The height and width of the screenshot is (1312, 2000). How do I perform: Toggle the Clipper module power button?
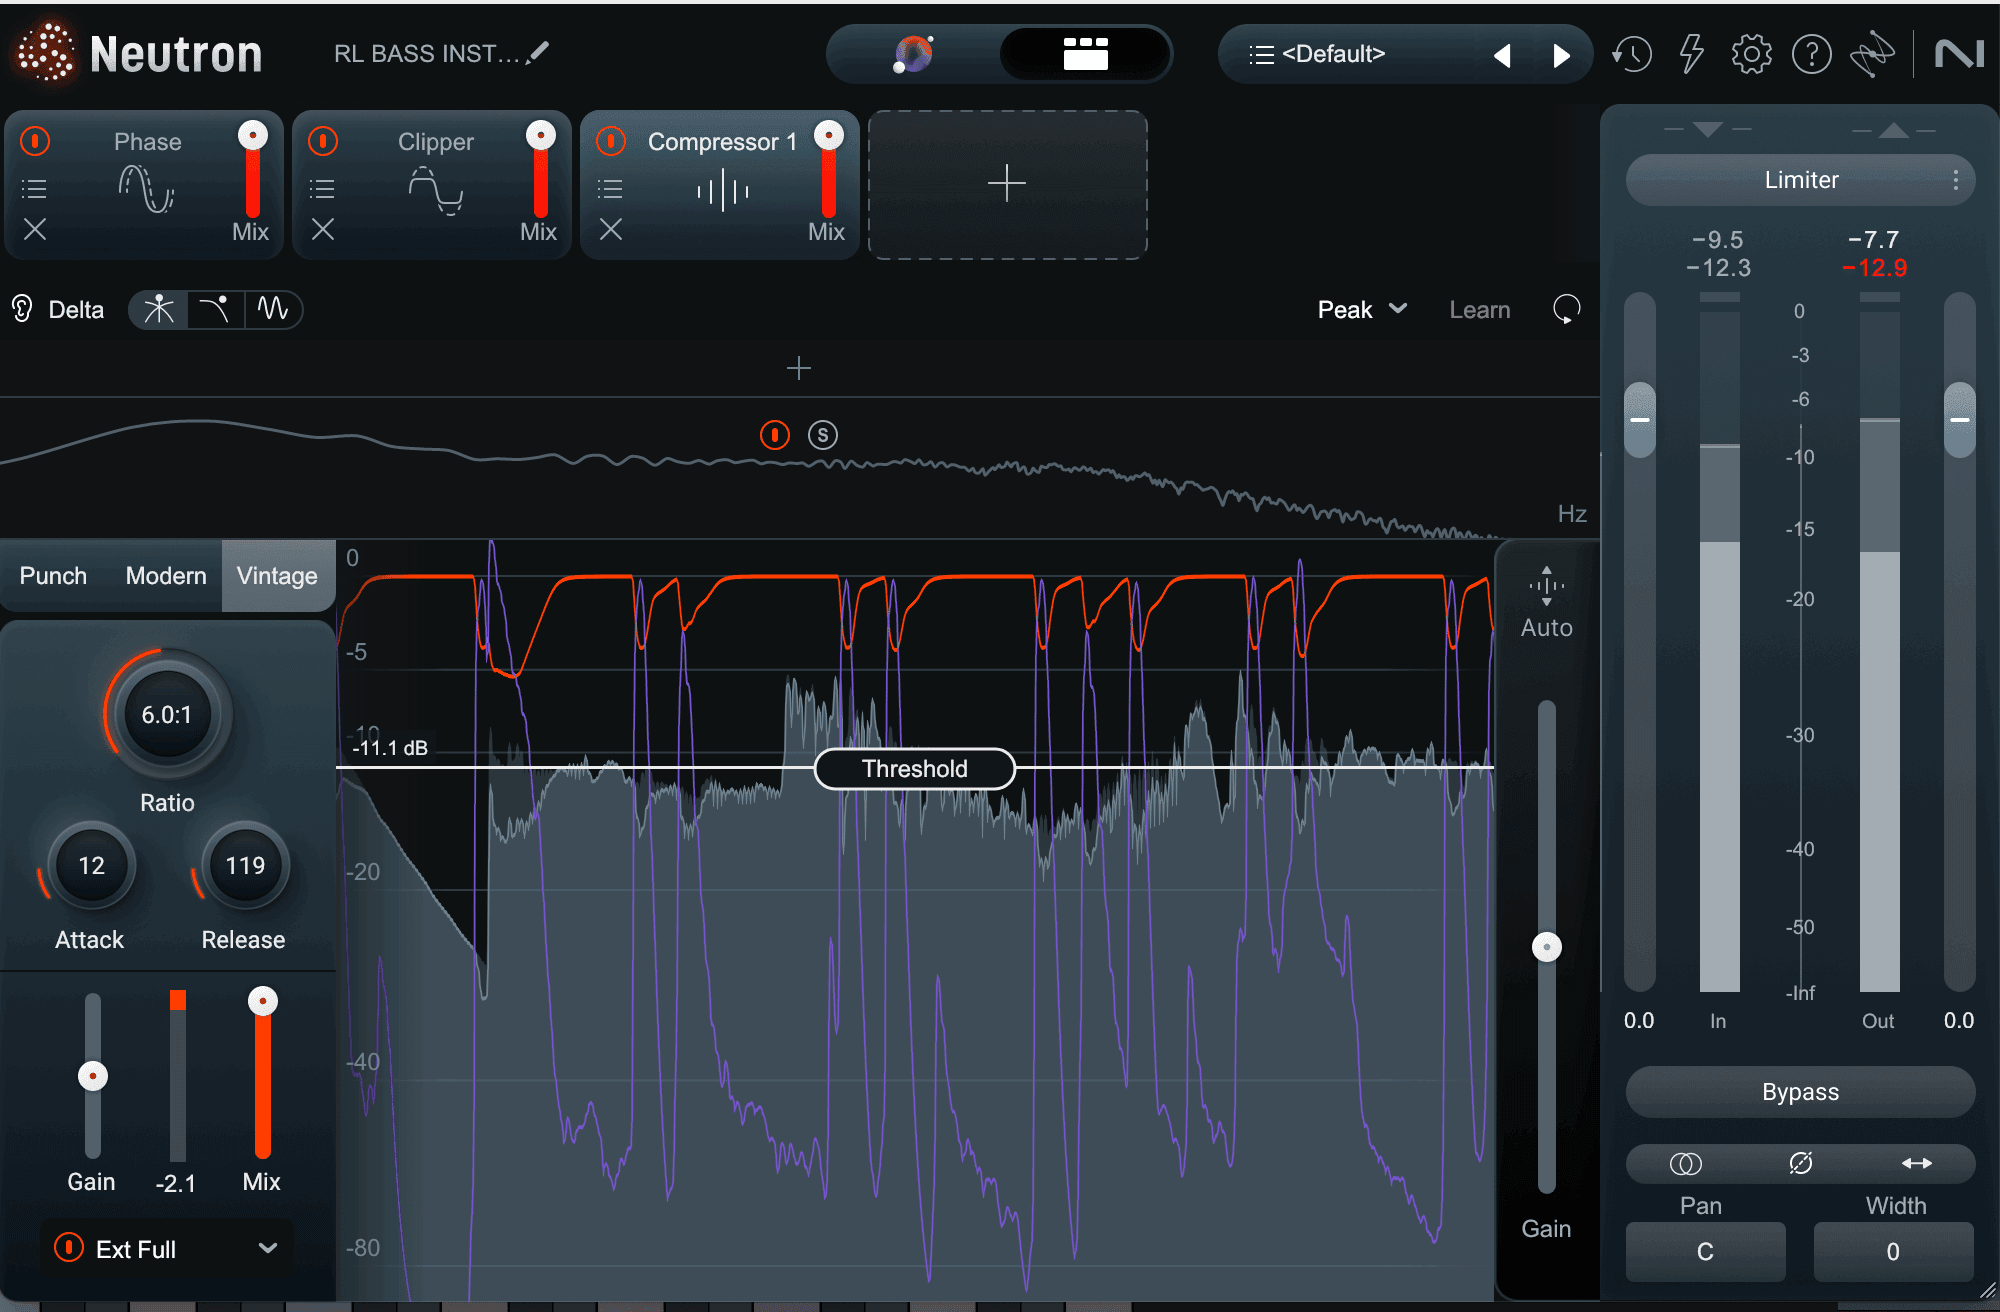323,141
